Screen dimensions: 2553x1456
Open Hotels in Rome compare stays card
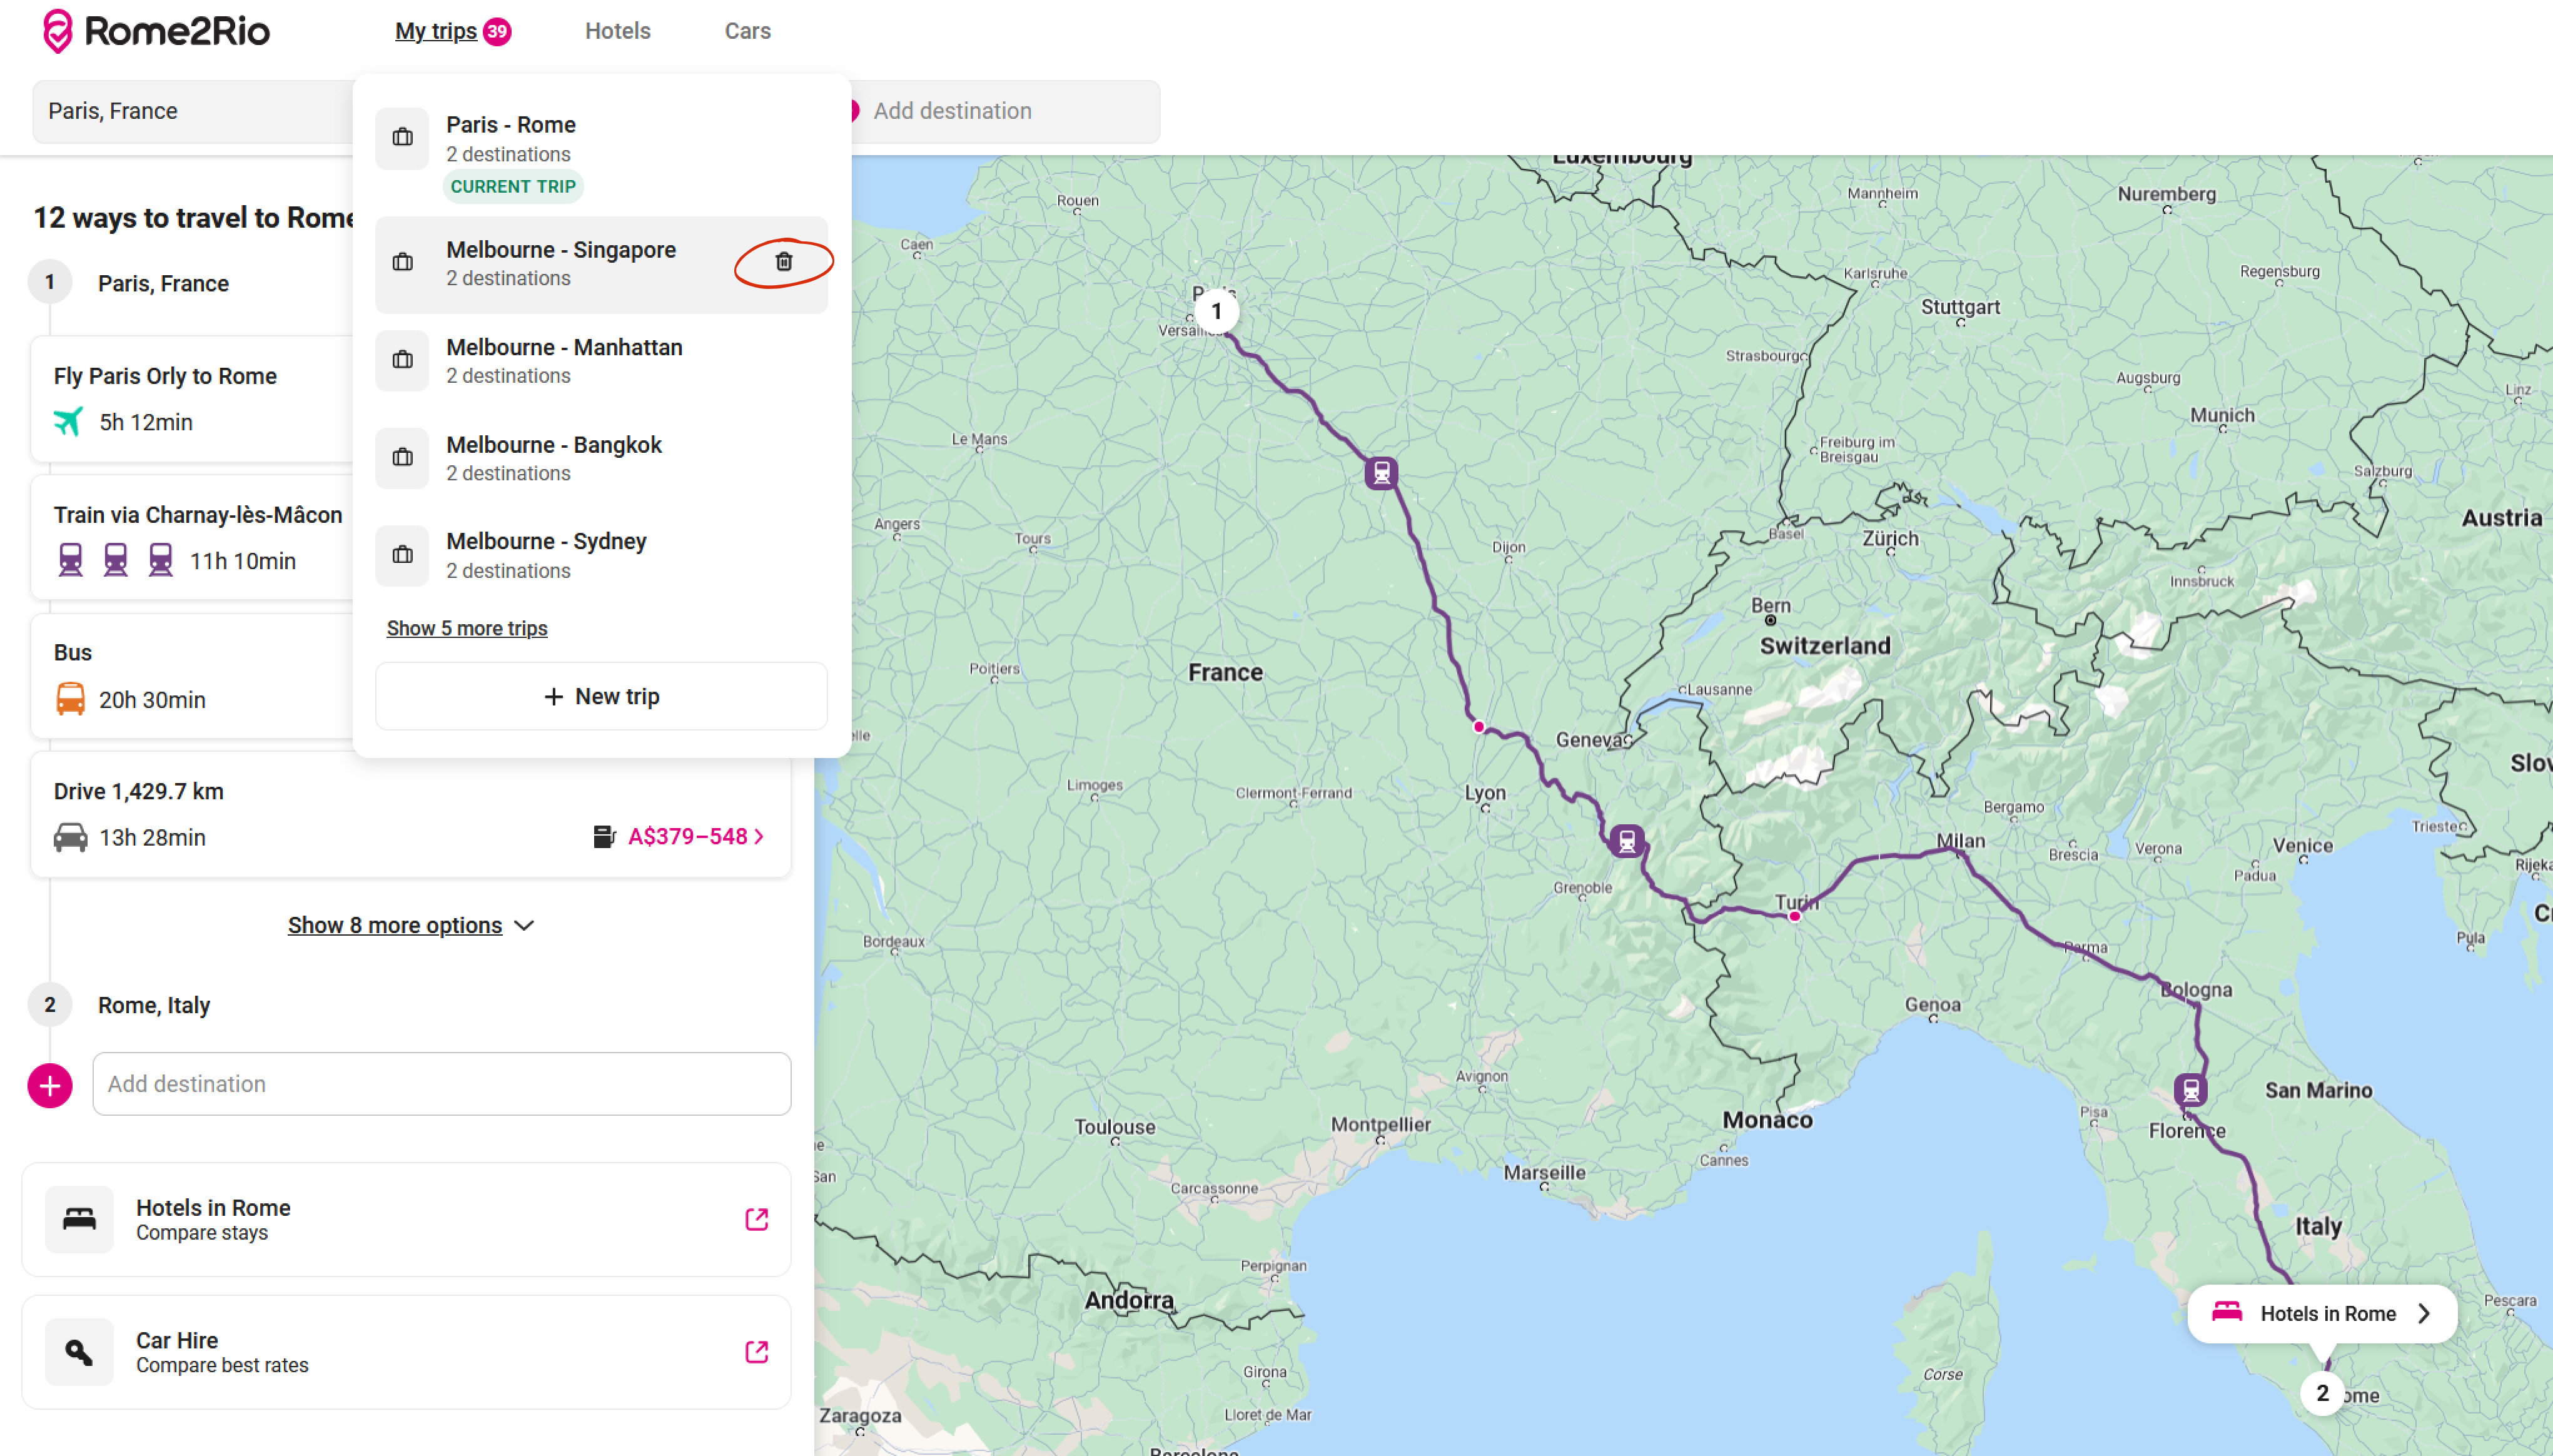tap(407, 1219)
